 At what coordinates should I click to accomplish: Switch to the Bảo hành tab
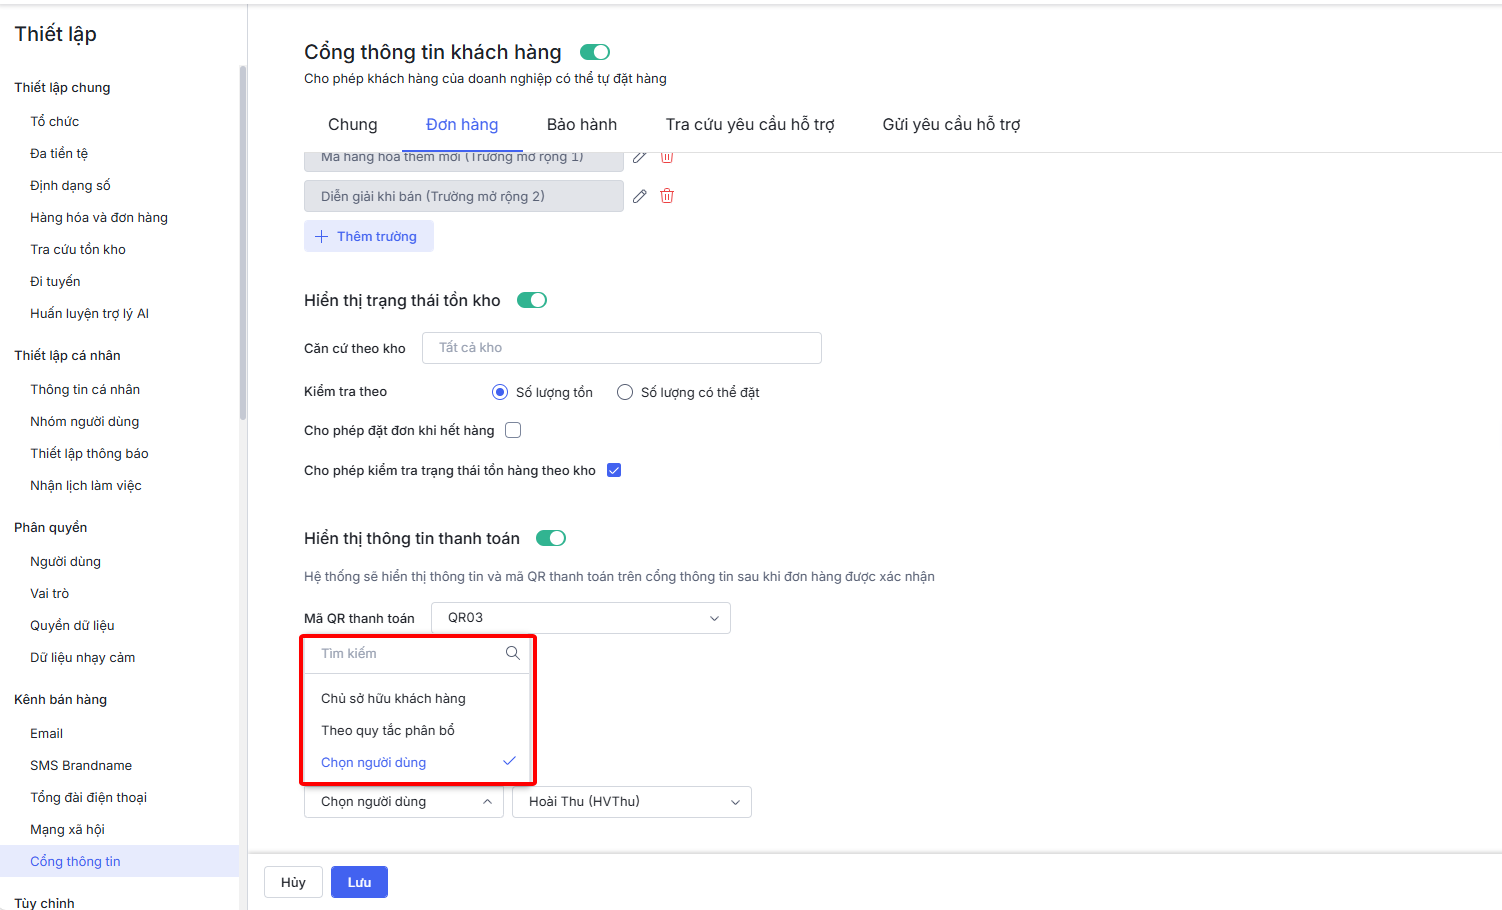pos(582,124)
